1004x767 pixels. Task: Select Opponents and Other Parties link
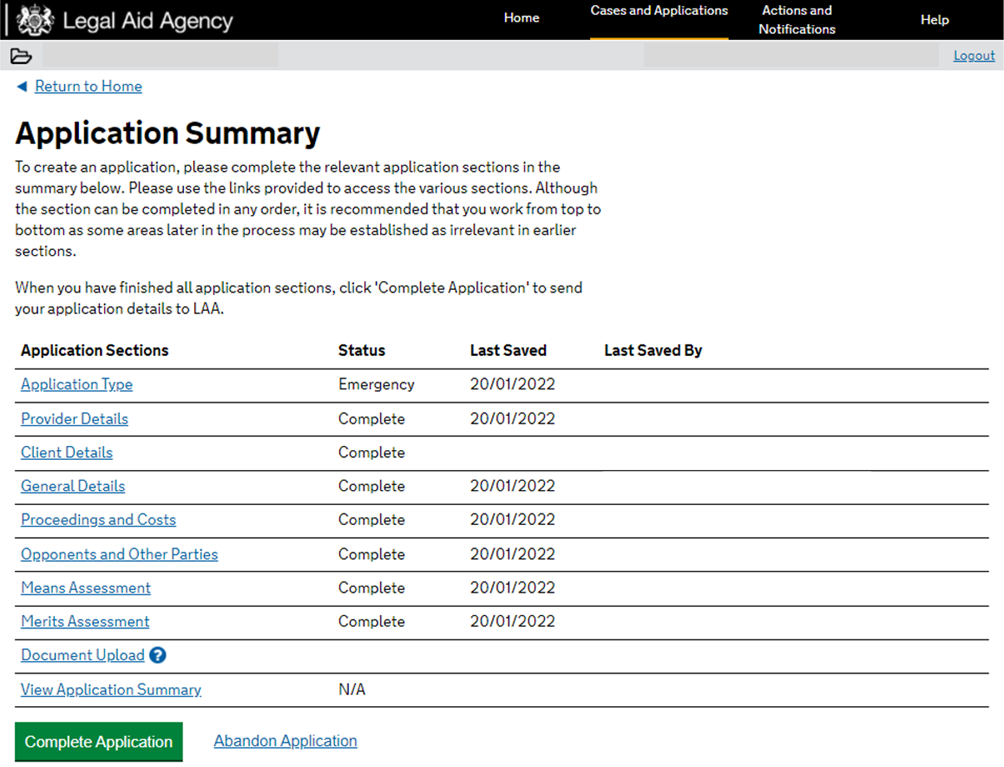click(119, 555)
